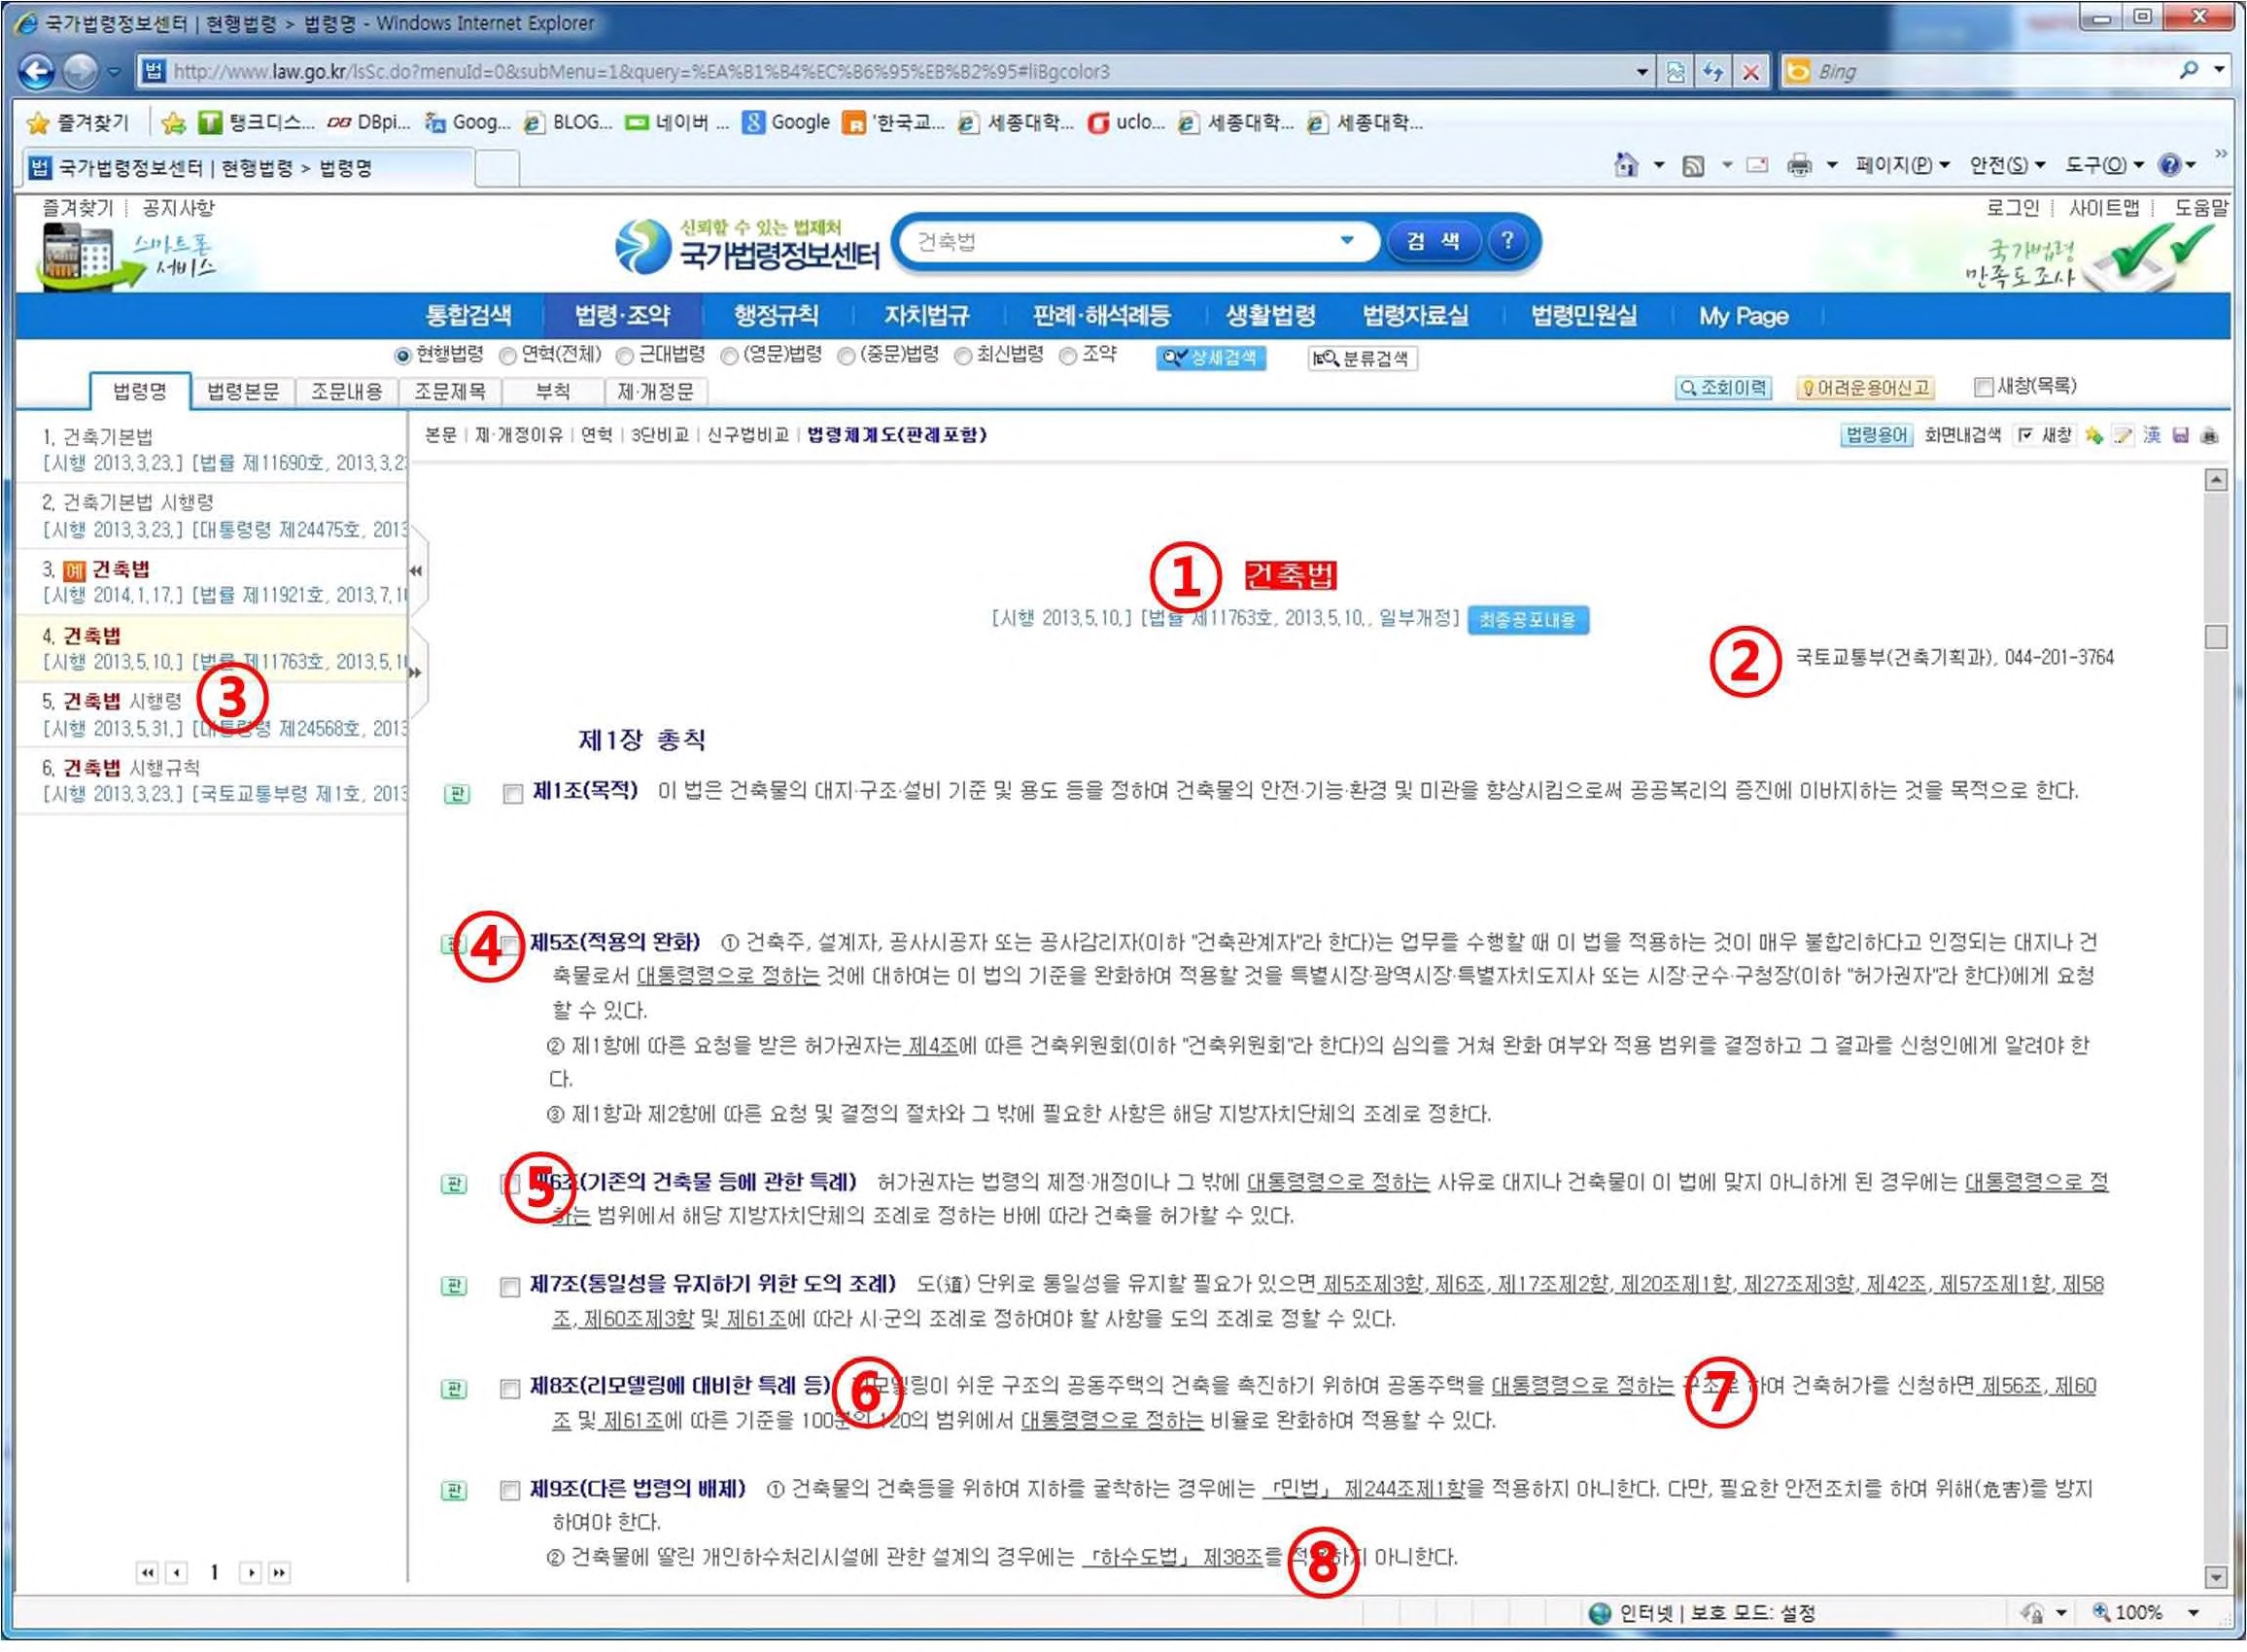
Task: Tick the checkbox for 제7조
Action: click(509, 1286)
